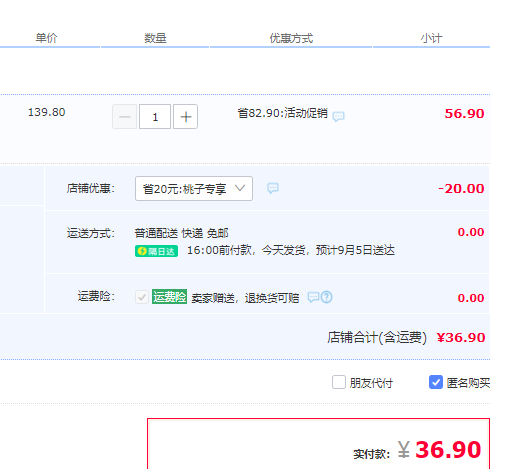Click comment bubble icon after 退换货可赔
The width and height of the screenshot is (513, 469).
coord(313,297)
